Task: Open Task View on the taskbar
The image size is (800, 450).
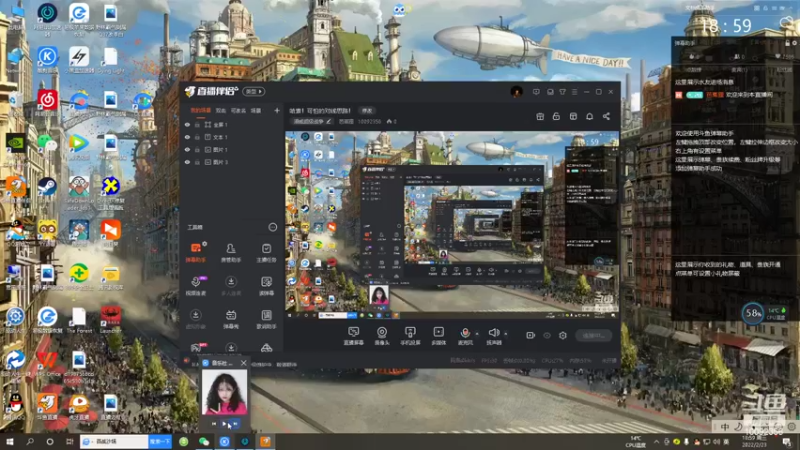Action: [69, 441]
